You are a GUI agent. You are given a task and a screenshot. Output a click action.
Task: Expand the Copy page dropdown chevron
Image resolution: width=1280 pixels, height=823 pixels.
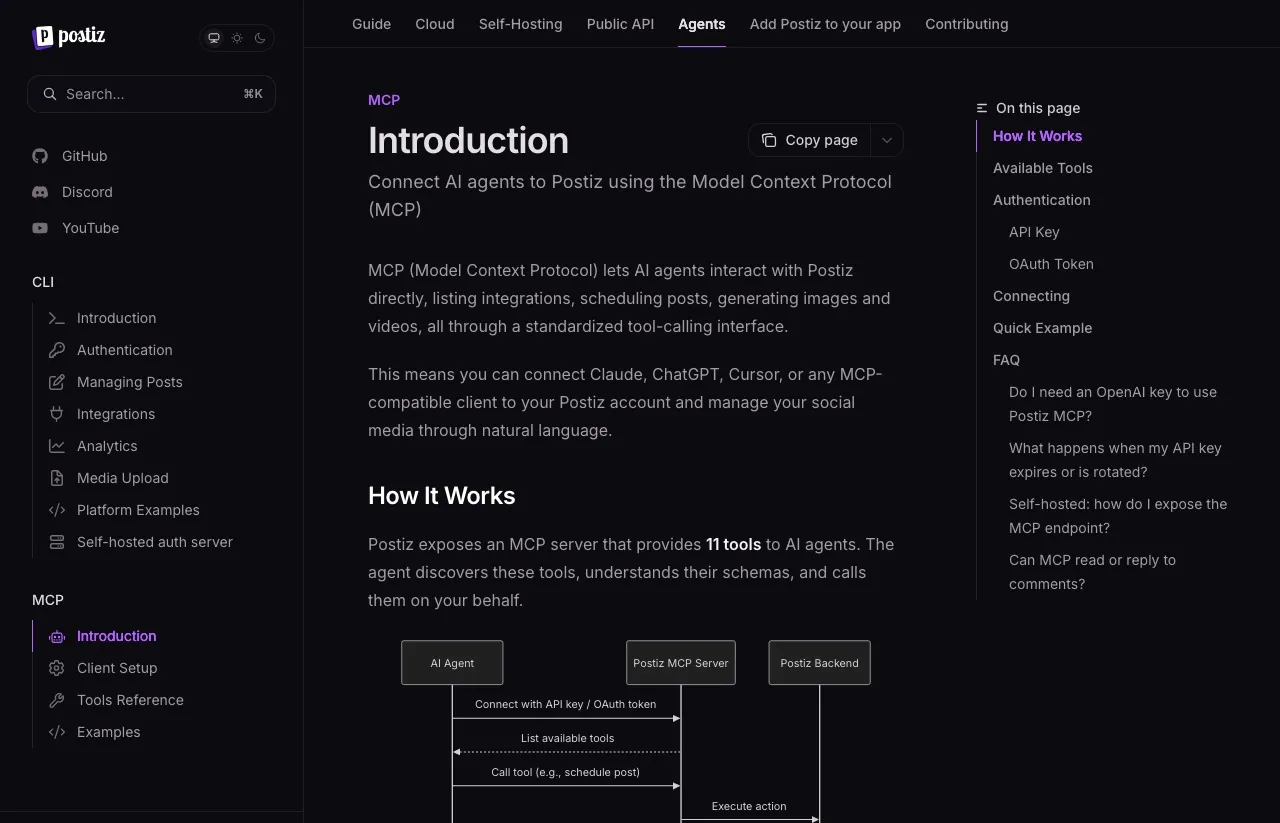887,140
